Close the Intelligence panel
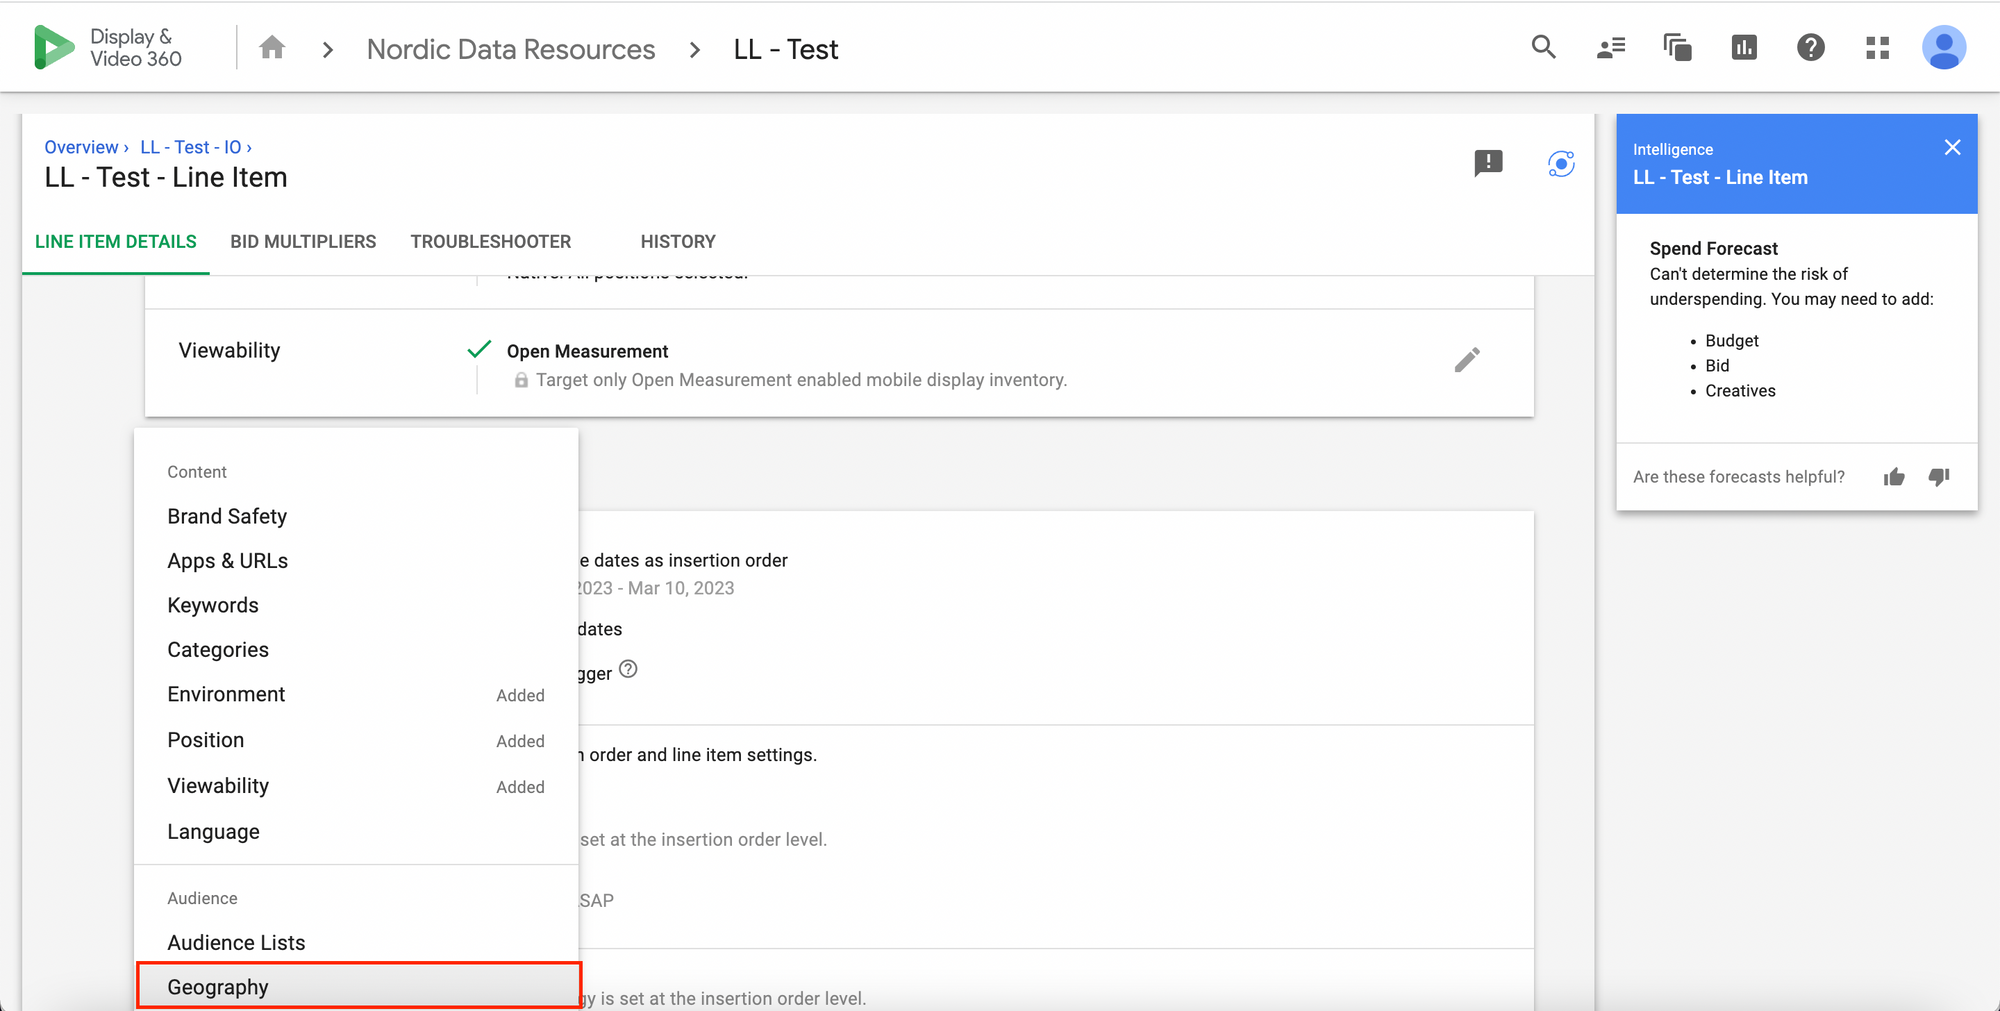This screenshot has width=2000, height=1011. [x=1952, y=148]
